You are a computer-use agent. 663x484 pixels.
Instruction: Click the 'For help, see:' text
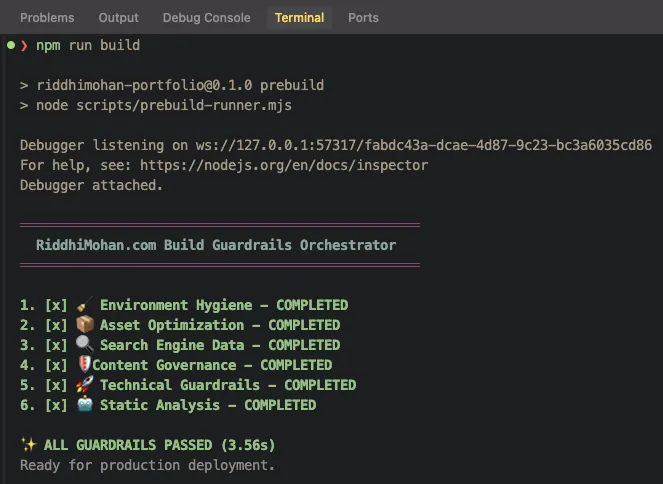point(76,165)
